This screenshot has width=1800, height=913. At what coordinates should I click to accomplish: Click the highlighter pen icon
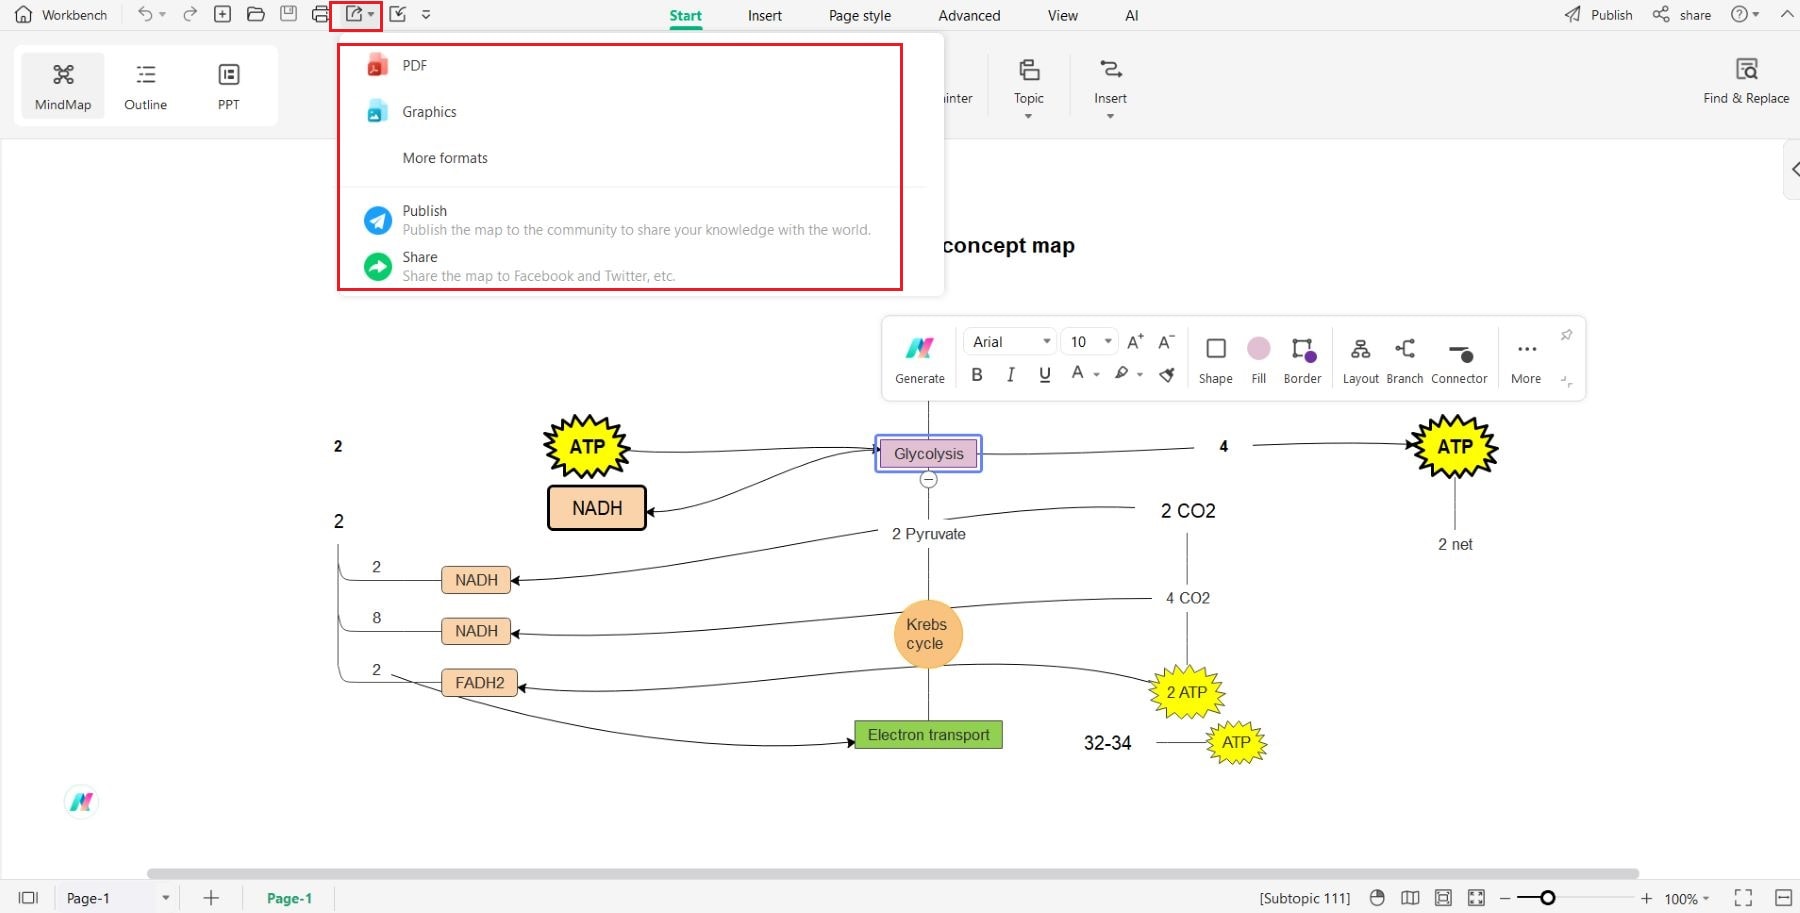[x=1122, y=373]
